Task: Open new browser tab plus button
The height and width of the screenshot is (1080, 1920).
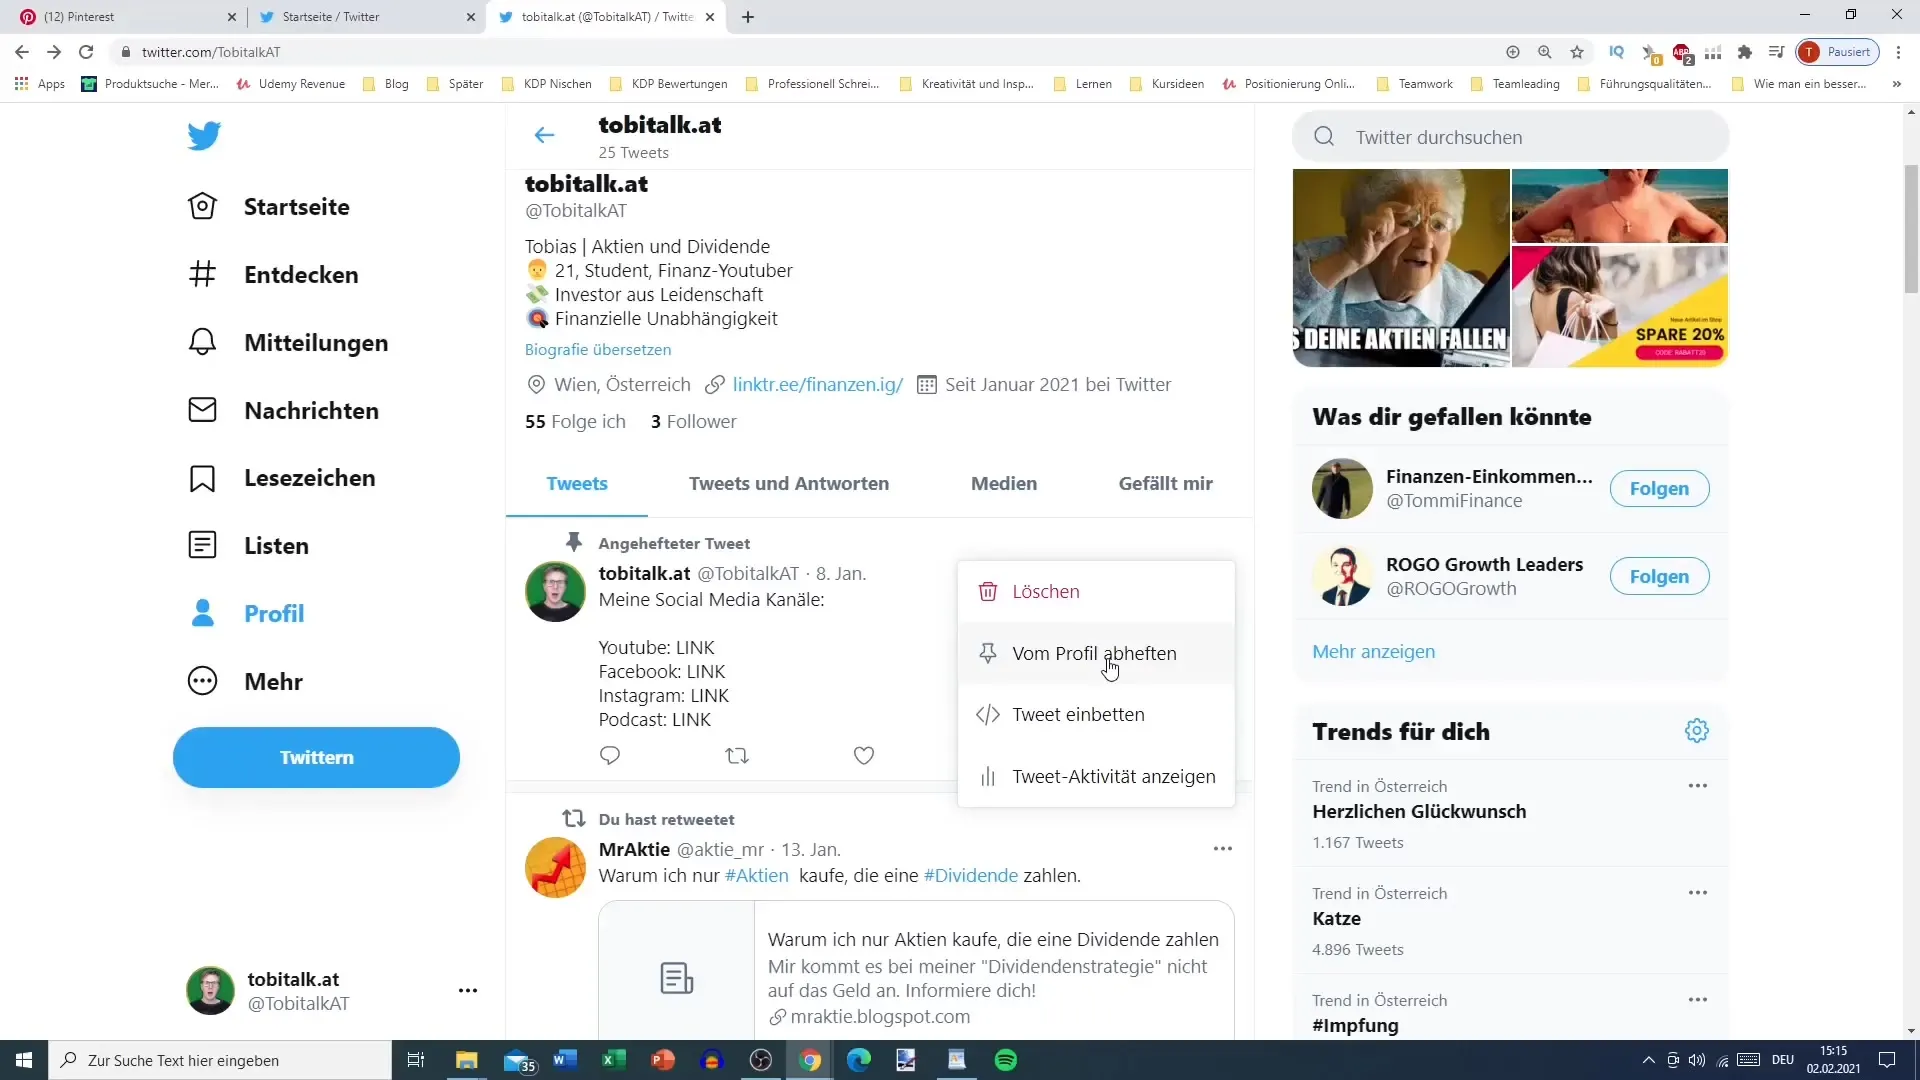Action: 748,17
